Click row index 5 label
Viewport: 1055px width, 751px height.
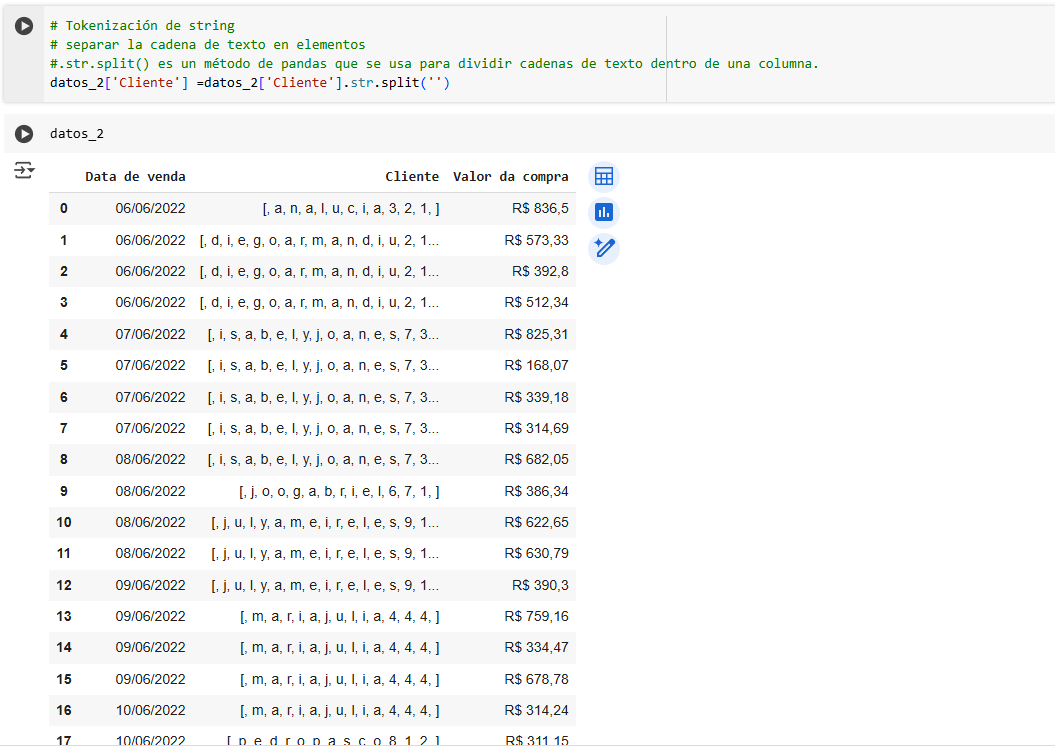tap(64, 365)
